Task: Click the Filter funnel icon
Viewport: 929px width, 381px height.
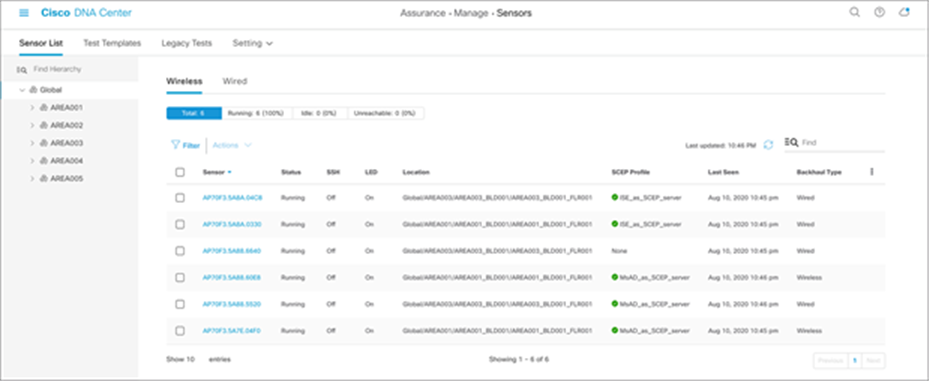Action: 175,145
